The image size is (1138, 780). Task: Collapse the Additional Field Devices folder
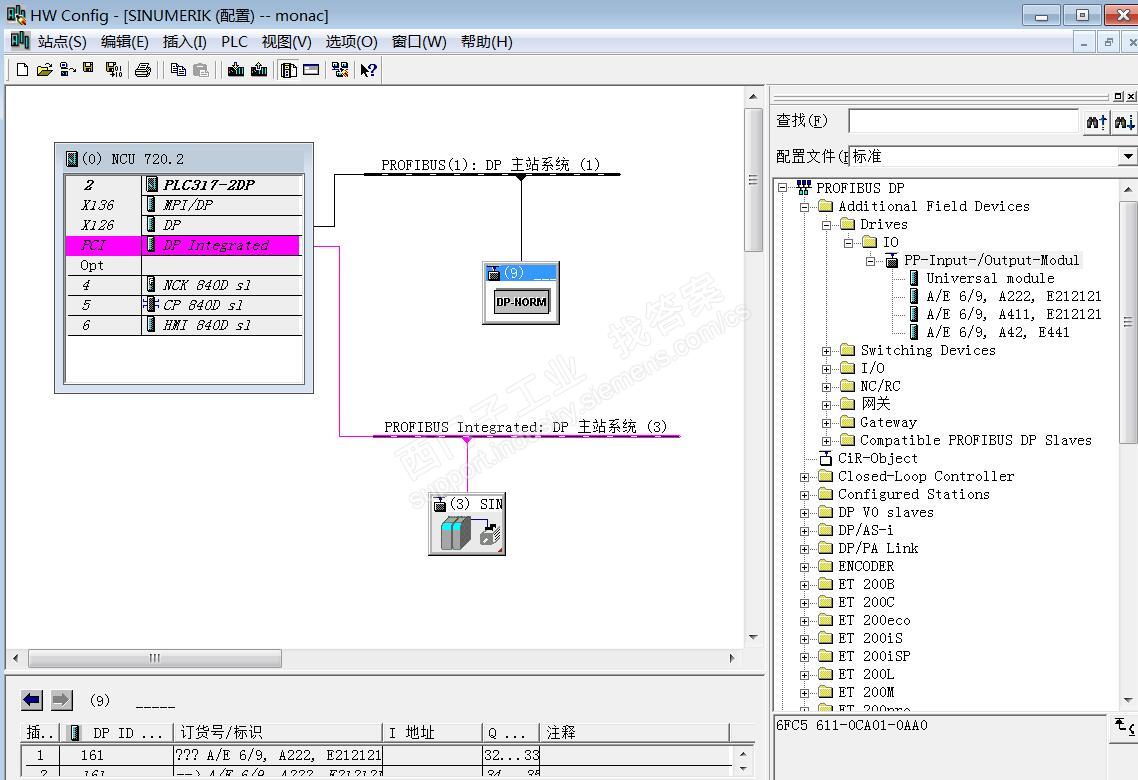point(804,207)
